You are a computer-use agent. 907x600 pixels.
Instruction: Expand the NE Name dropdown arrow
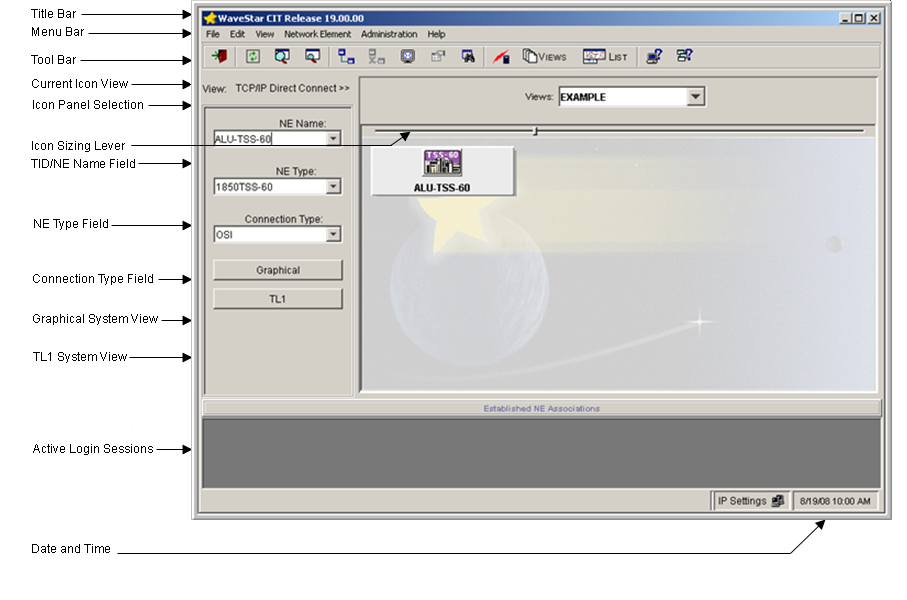click(333, 139)
